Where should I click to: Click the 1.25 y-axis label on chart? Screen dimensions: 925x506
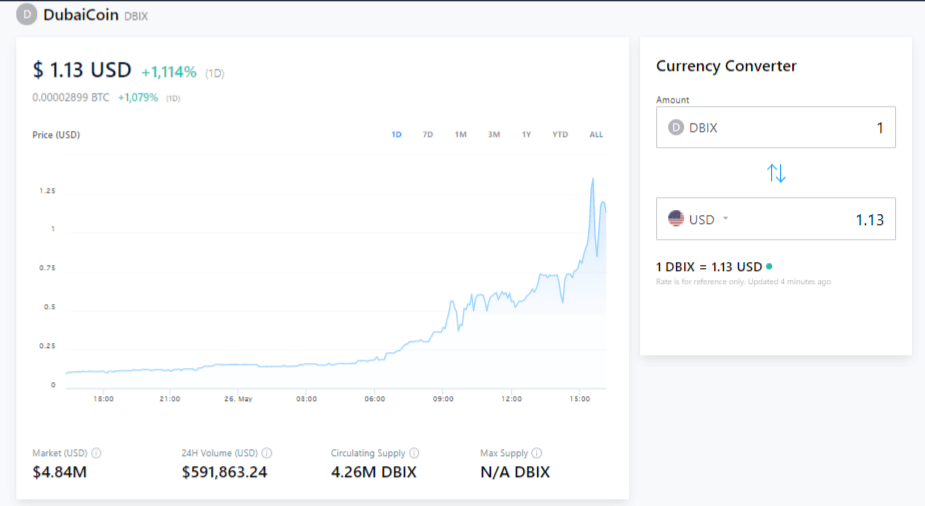(47, 190)
